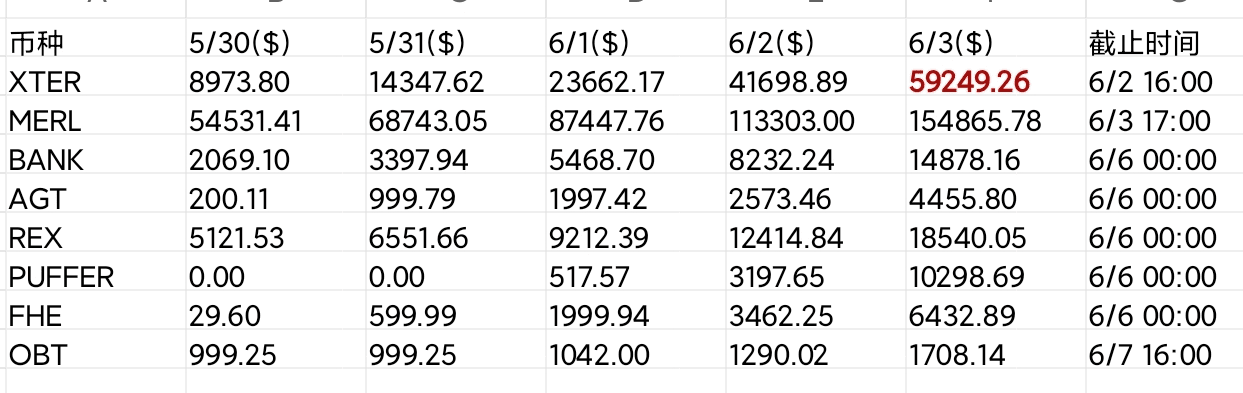The width and height of the screenshot is (1243, 393).
Task: Select the 5/31($) header cell
Action: coord(455,43)
